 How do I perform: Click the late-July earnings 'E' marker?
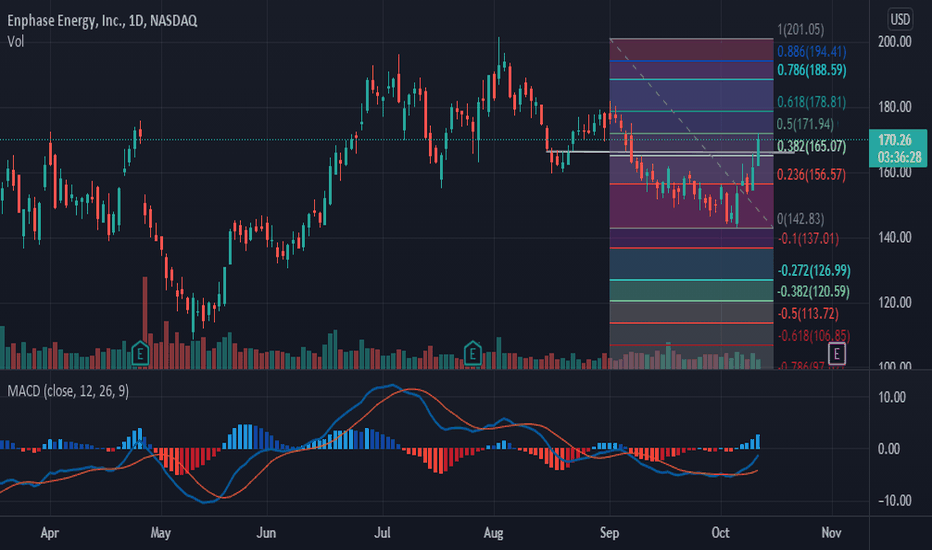tap(473, 354)
